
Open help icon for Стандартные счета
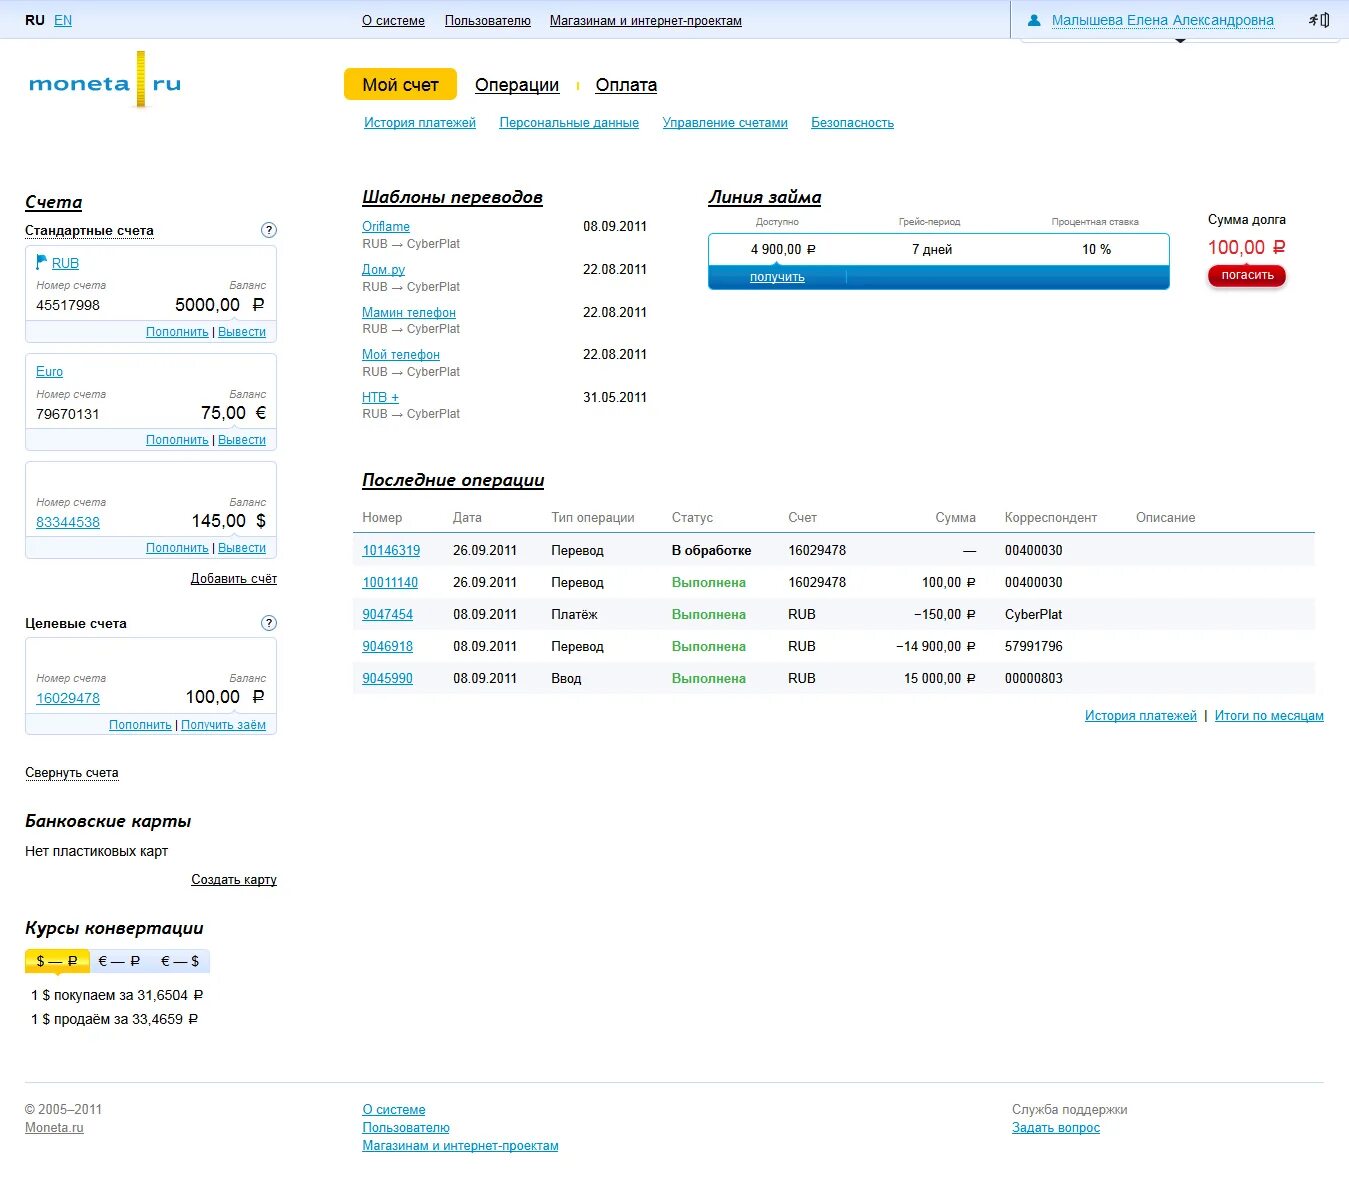[268, 230]
